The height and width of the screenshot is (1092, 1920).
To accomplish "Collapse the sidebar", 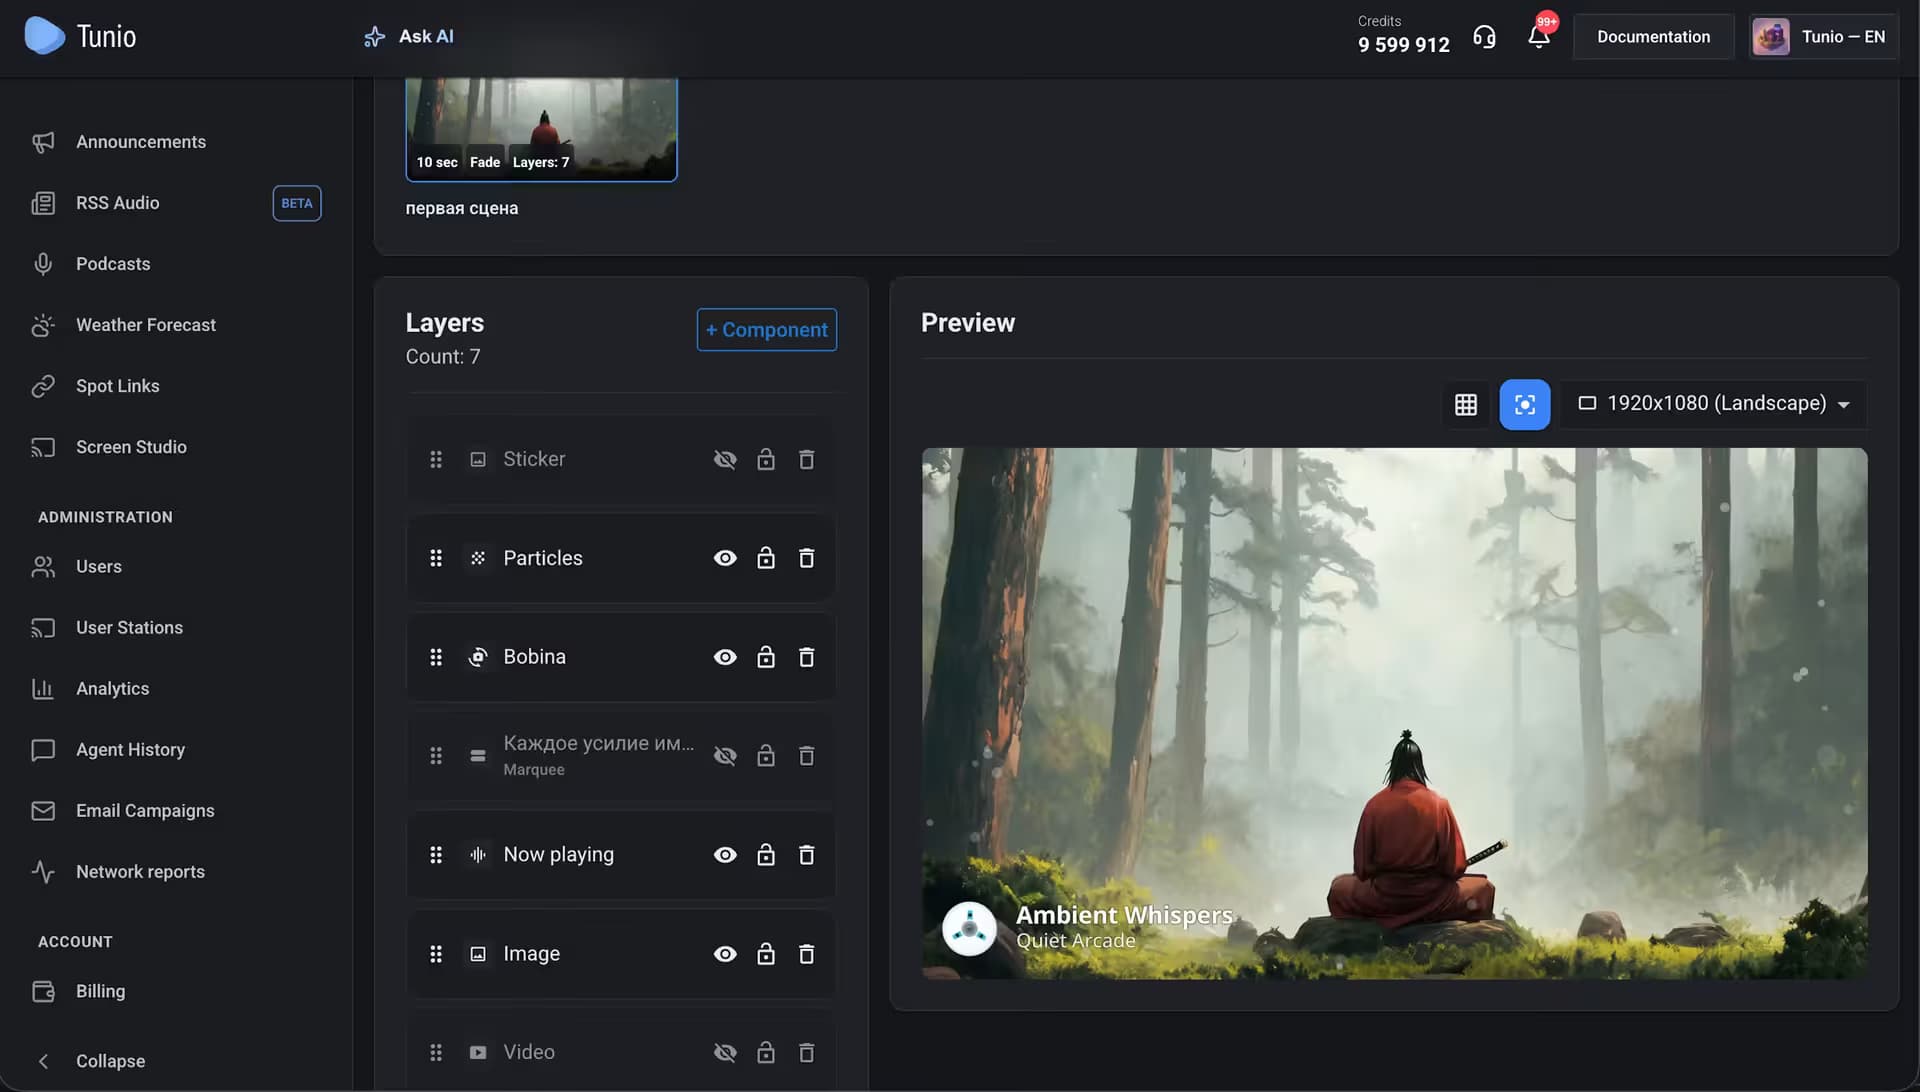I will pyautogui.click(x=110, y=1061).
